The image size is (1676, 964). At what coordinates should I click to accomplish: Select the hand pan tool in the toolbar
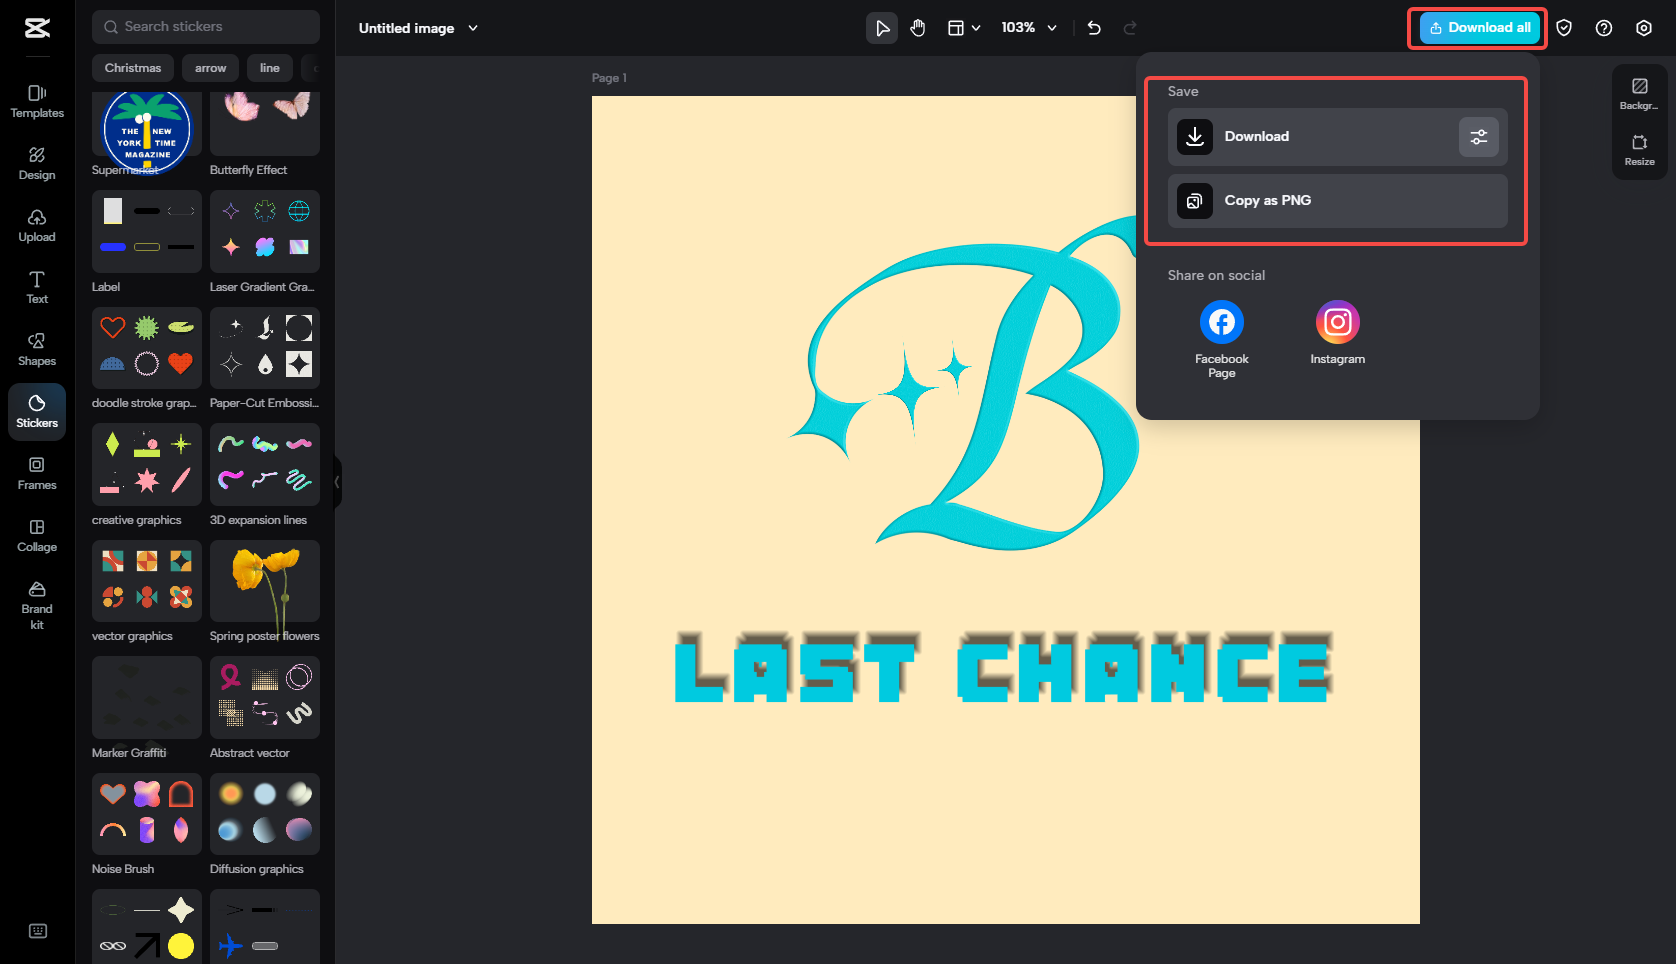917,28
